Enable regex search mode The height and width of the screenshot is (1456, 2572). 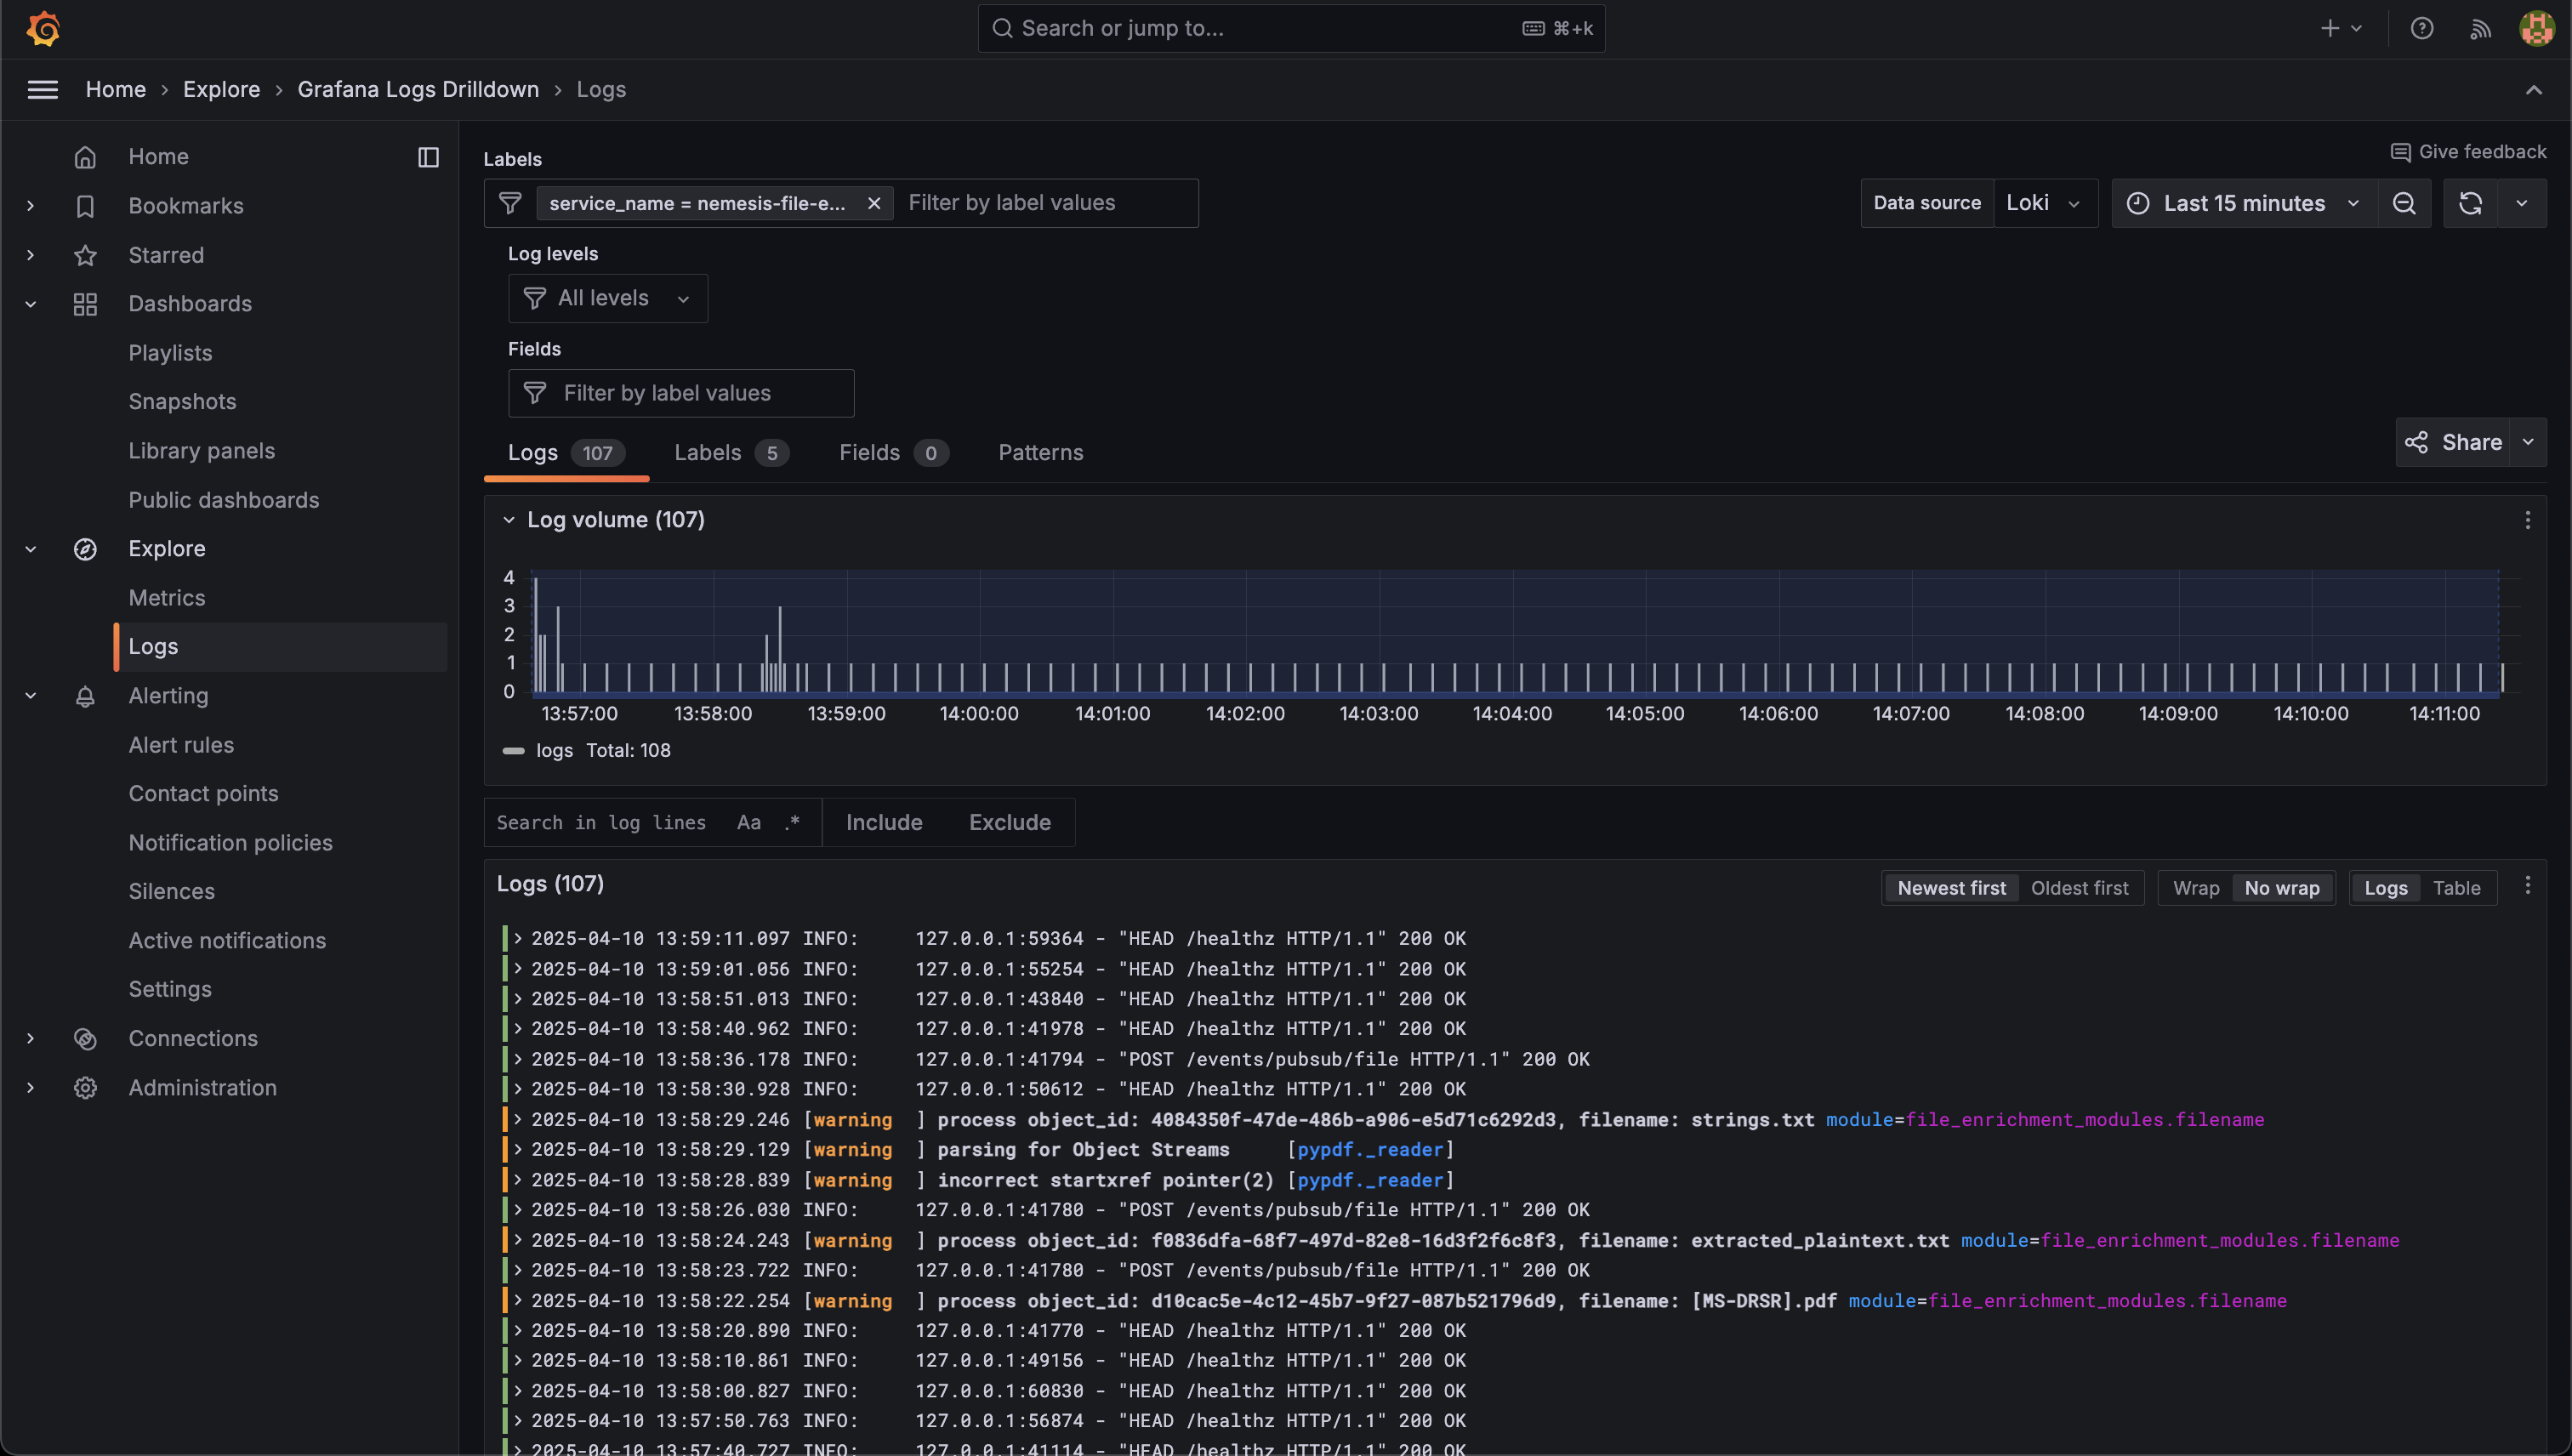[793, 822]
